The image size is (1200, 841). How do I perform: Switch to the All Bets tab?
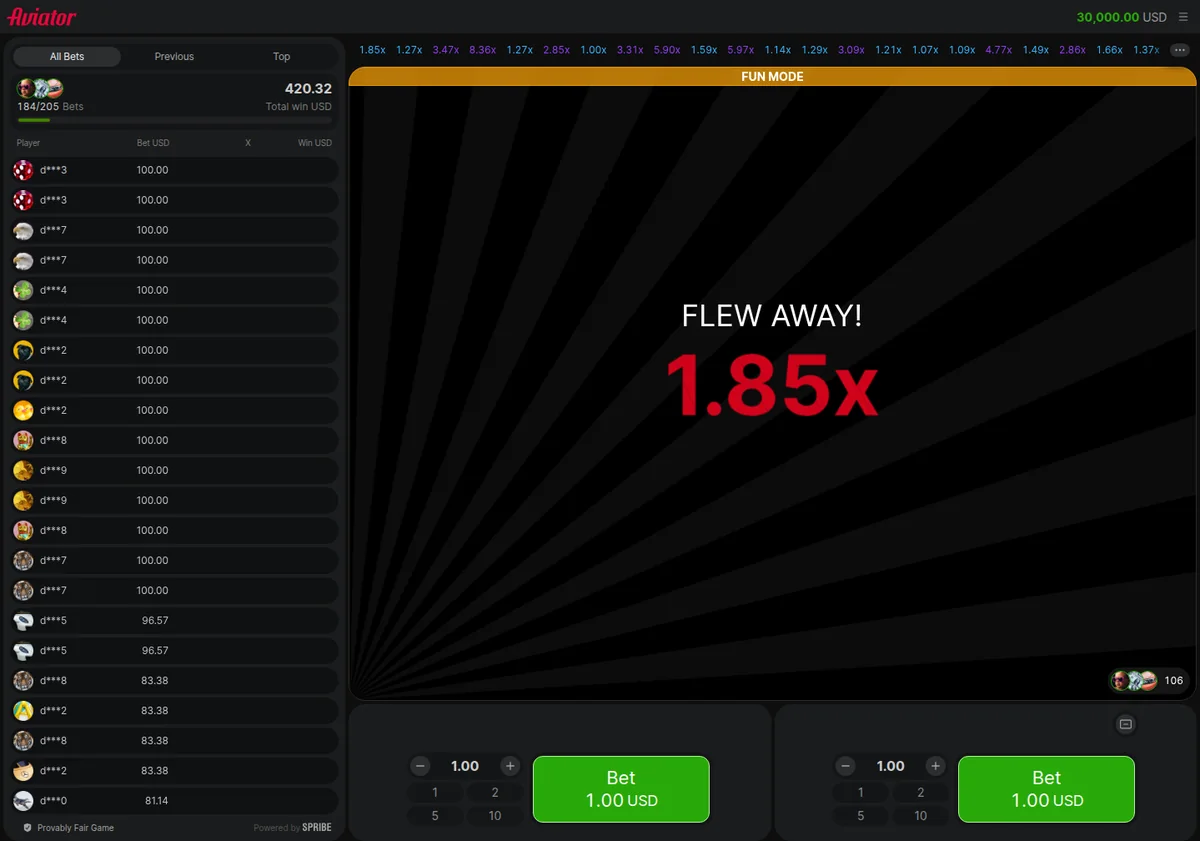[x=67, y=57]
